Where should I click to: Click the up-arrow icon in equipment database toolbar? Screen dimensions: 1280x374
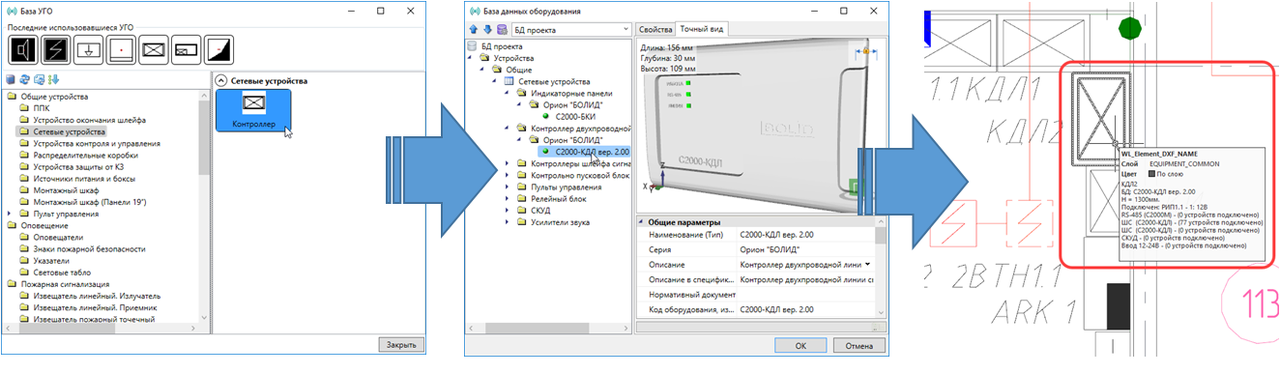(473, 30)
